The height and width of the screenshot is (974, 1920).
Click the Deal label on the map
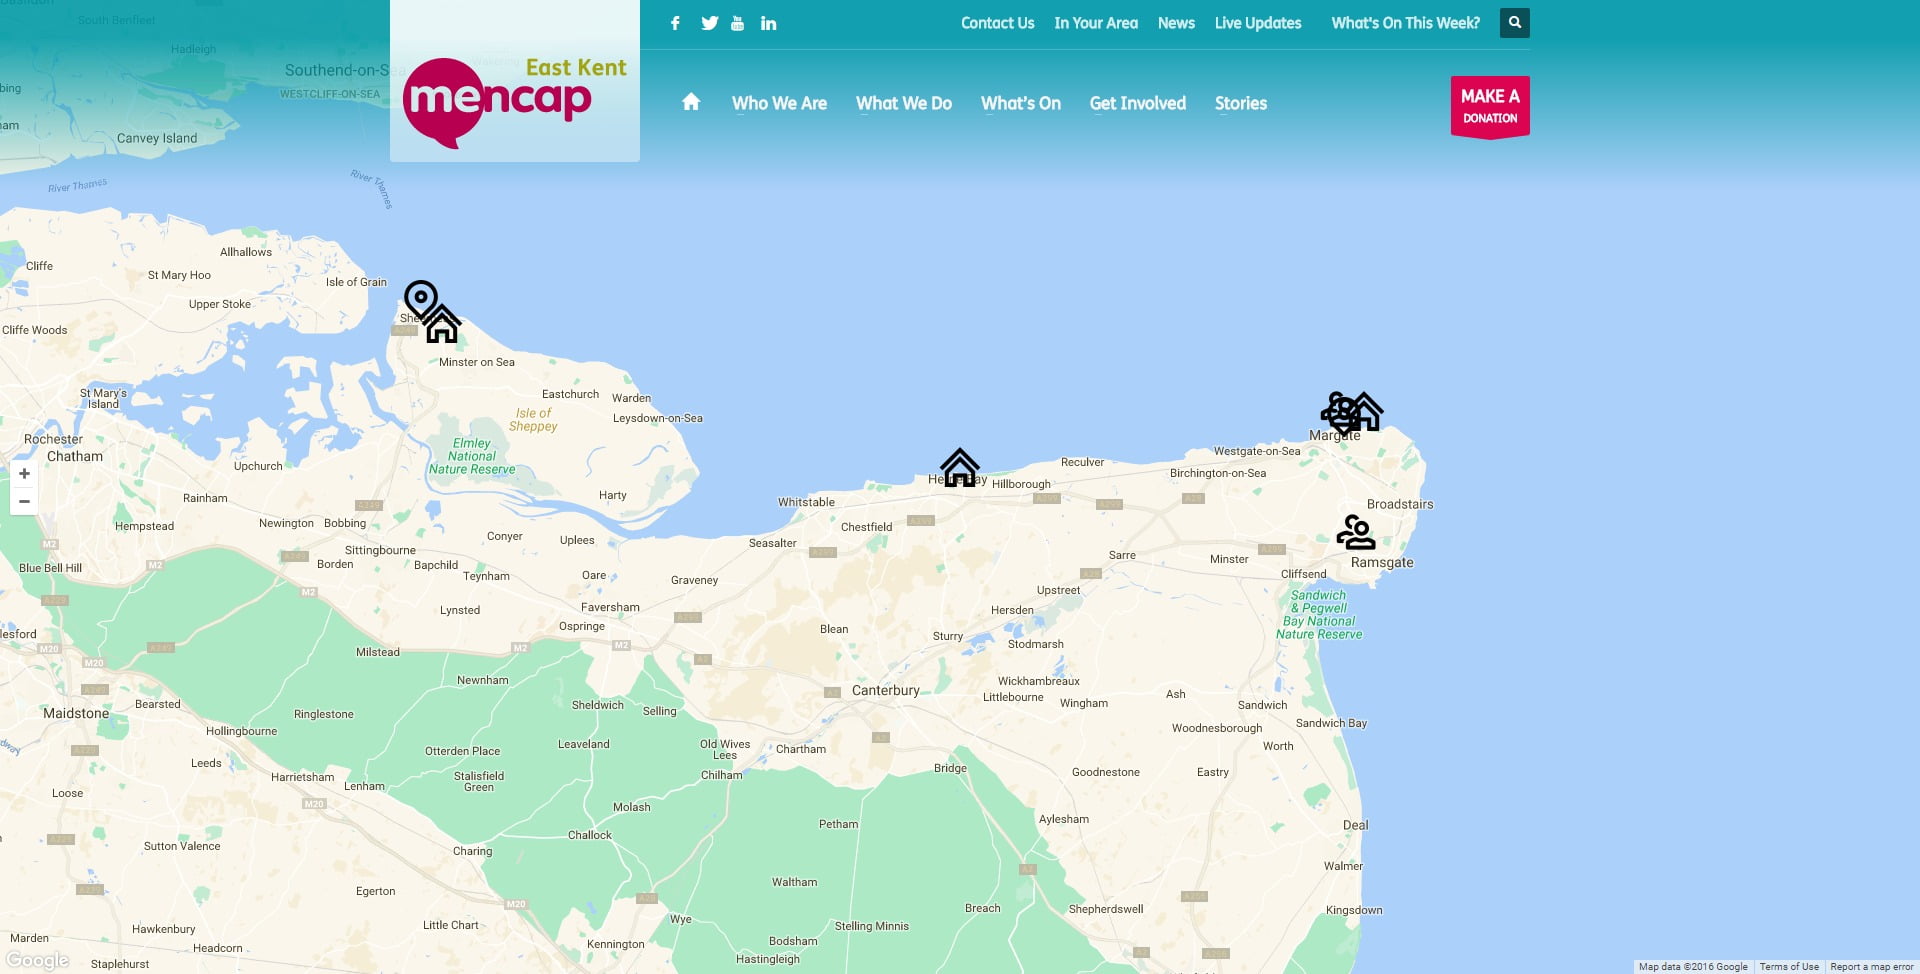tap(1355, 825)
